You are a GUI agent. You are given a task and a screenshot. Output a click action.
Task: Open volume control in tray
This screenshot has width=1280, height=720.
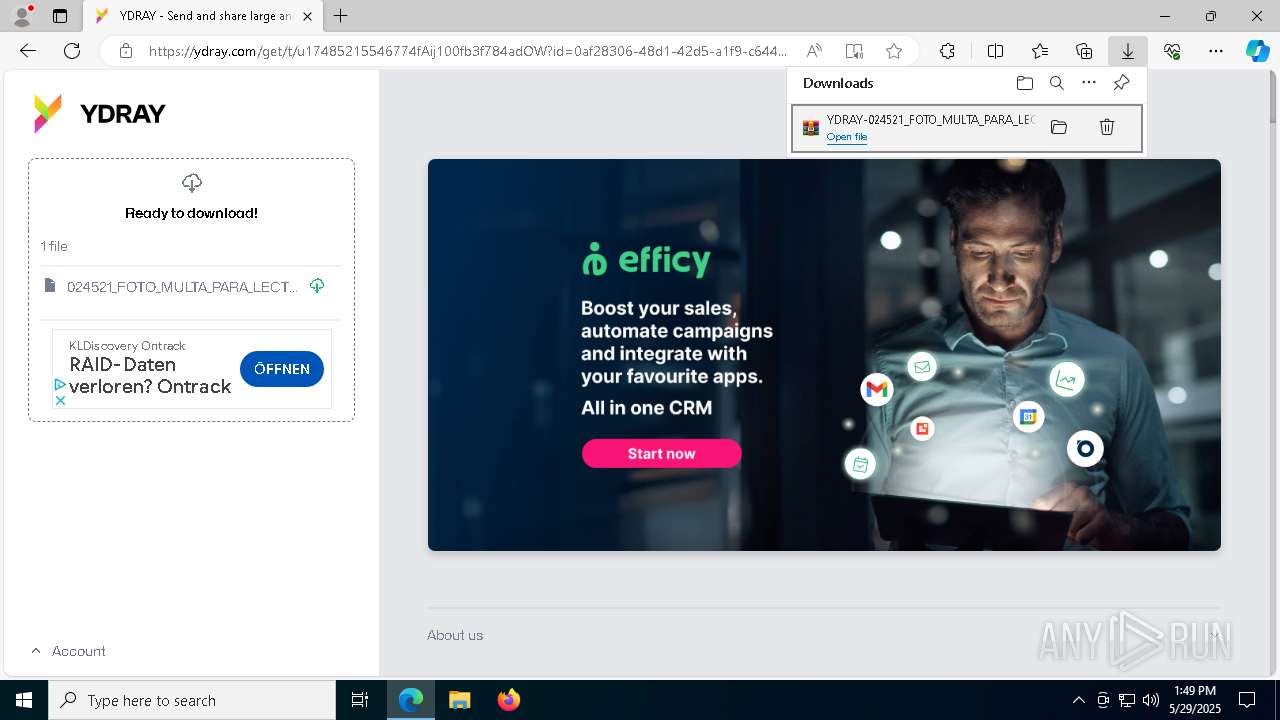[1151, 700]
